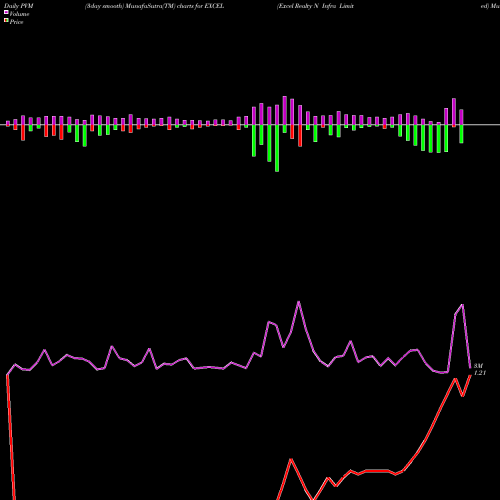Select the 'Price' legend label
The width and height of the screenshot is (500, 500).
point(16,22)
